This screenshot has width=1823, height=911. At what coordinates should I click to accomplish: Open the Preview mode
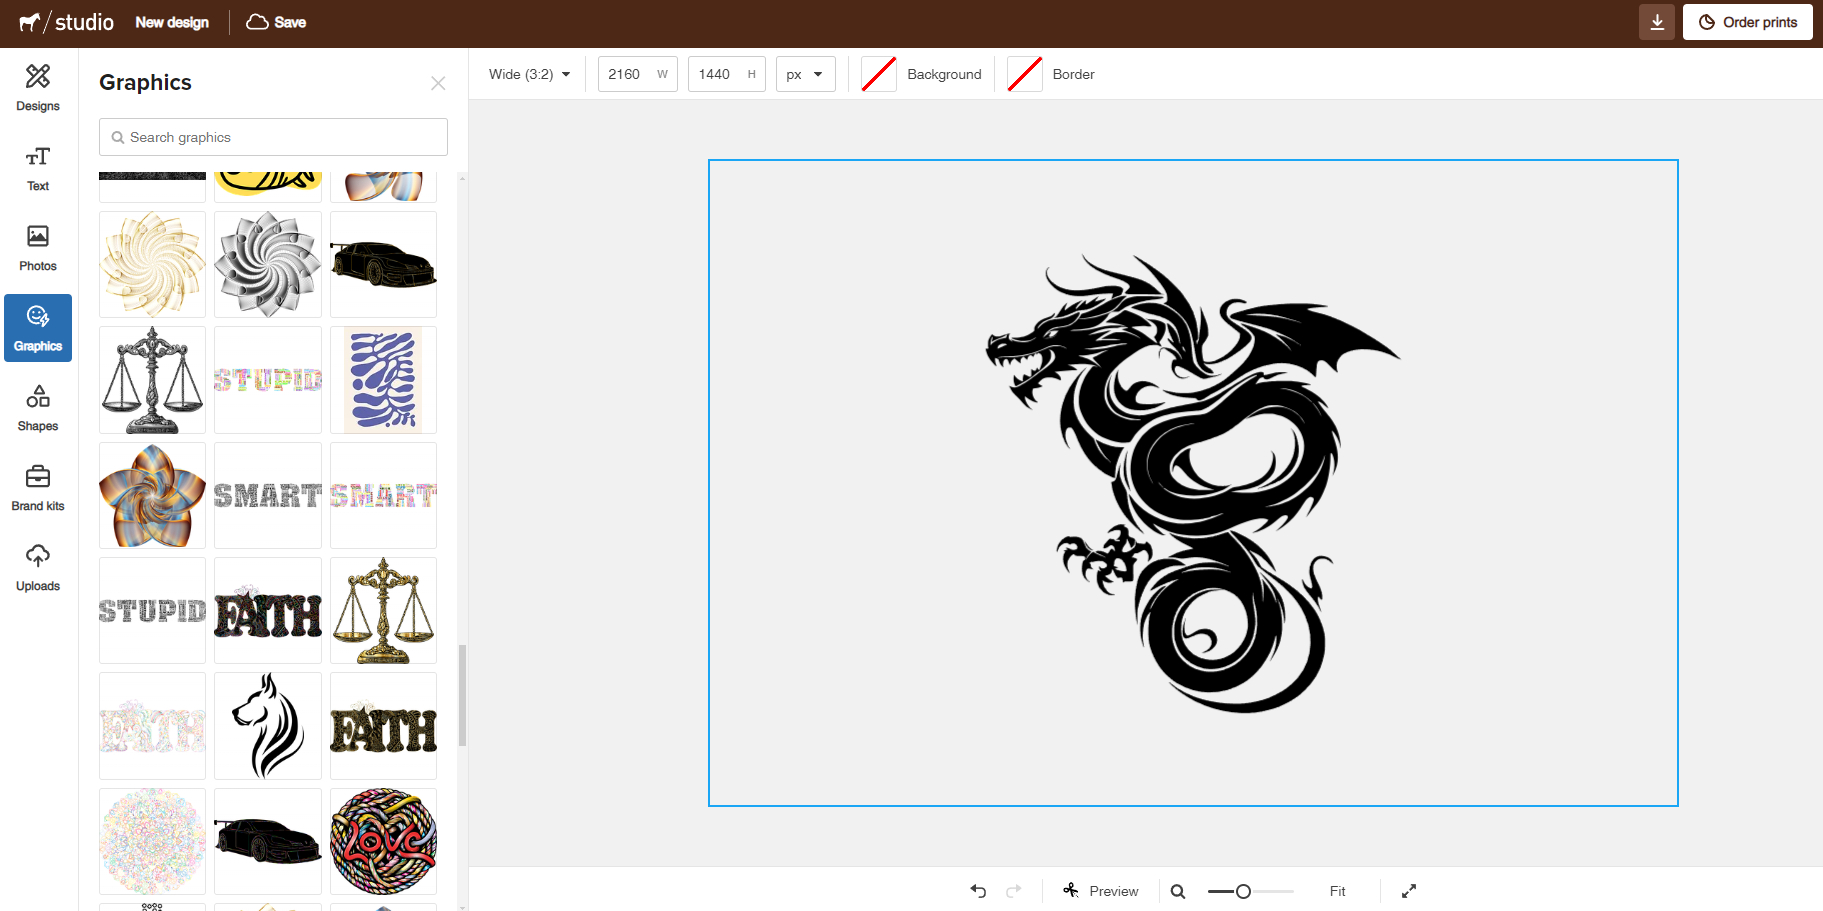pyautogui.click(x=1101, y=891)
